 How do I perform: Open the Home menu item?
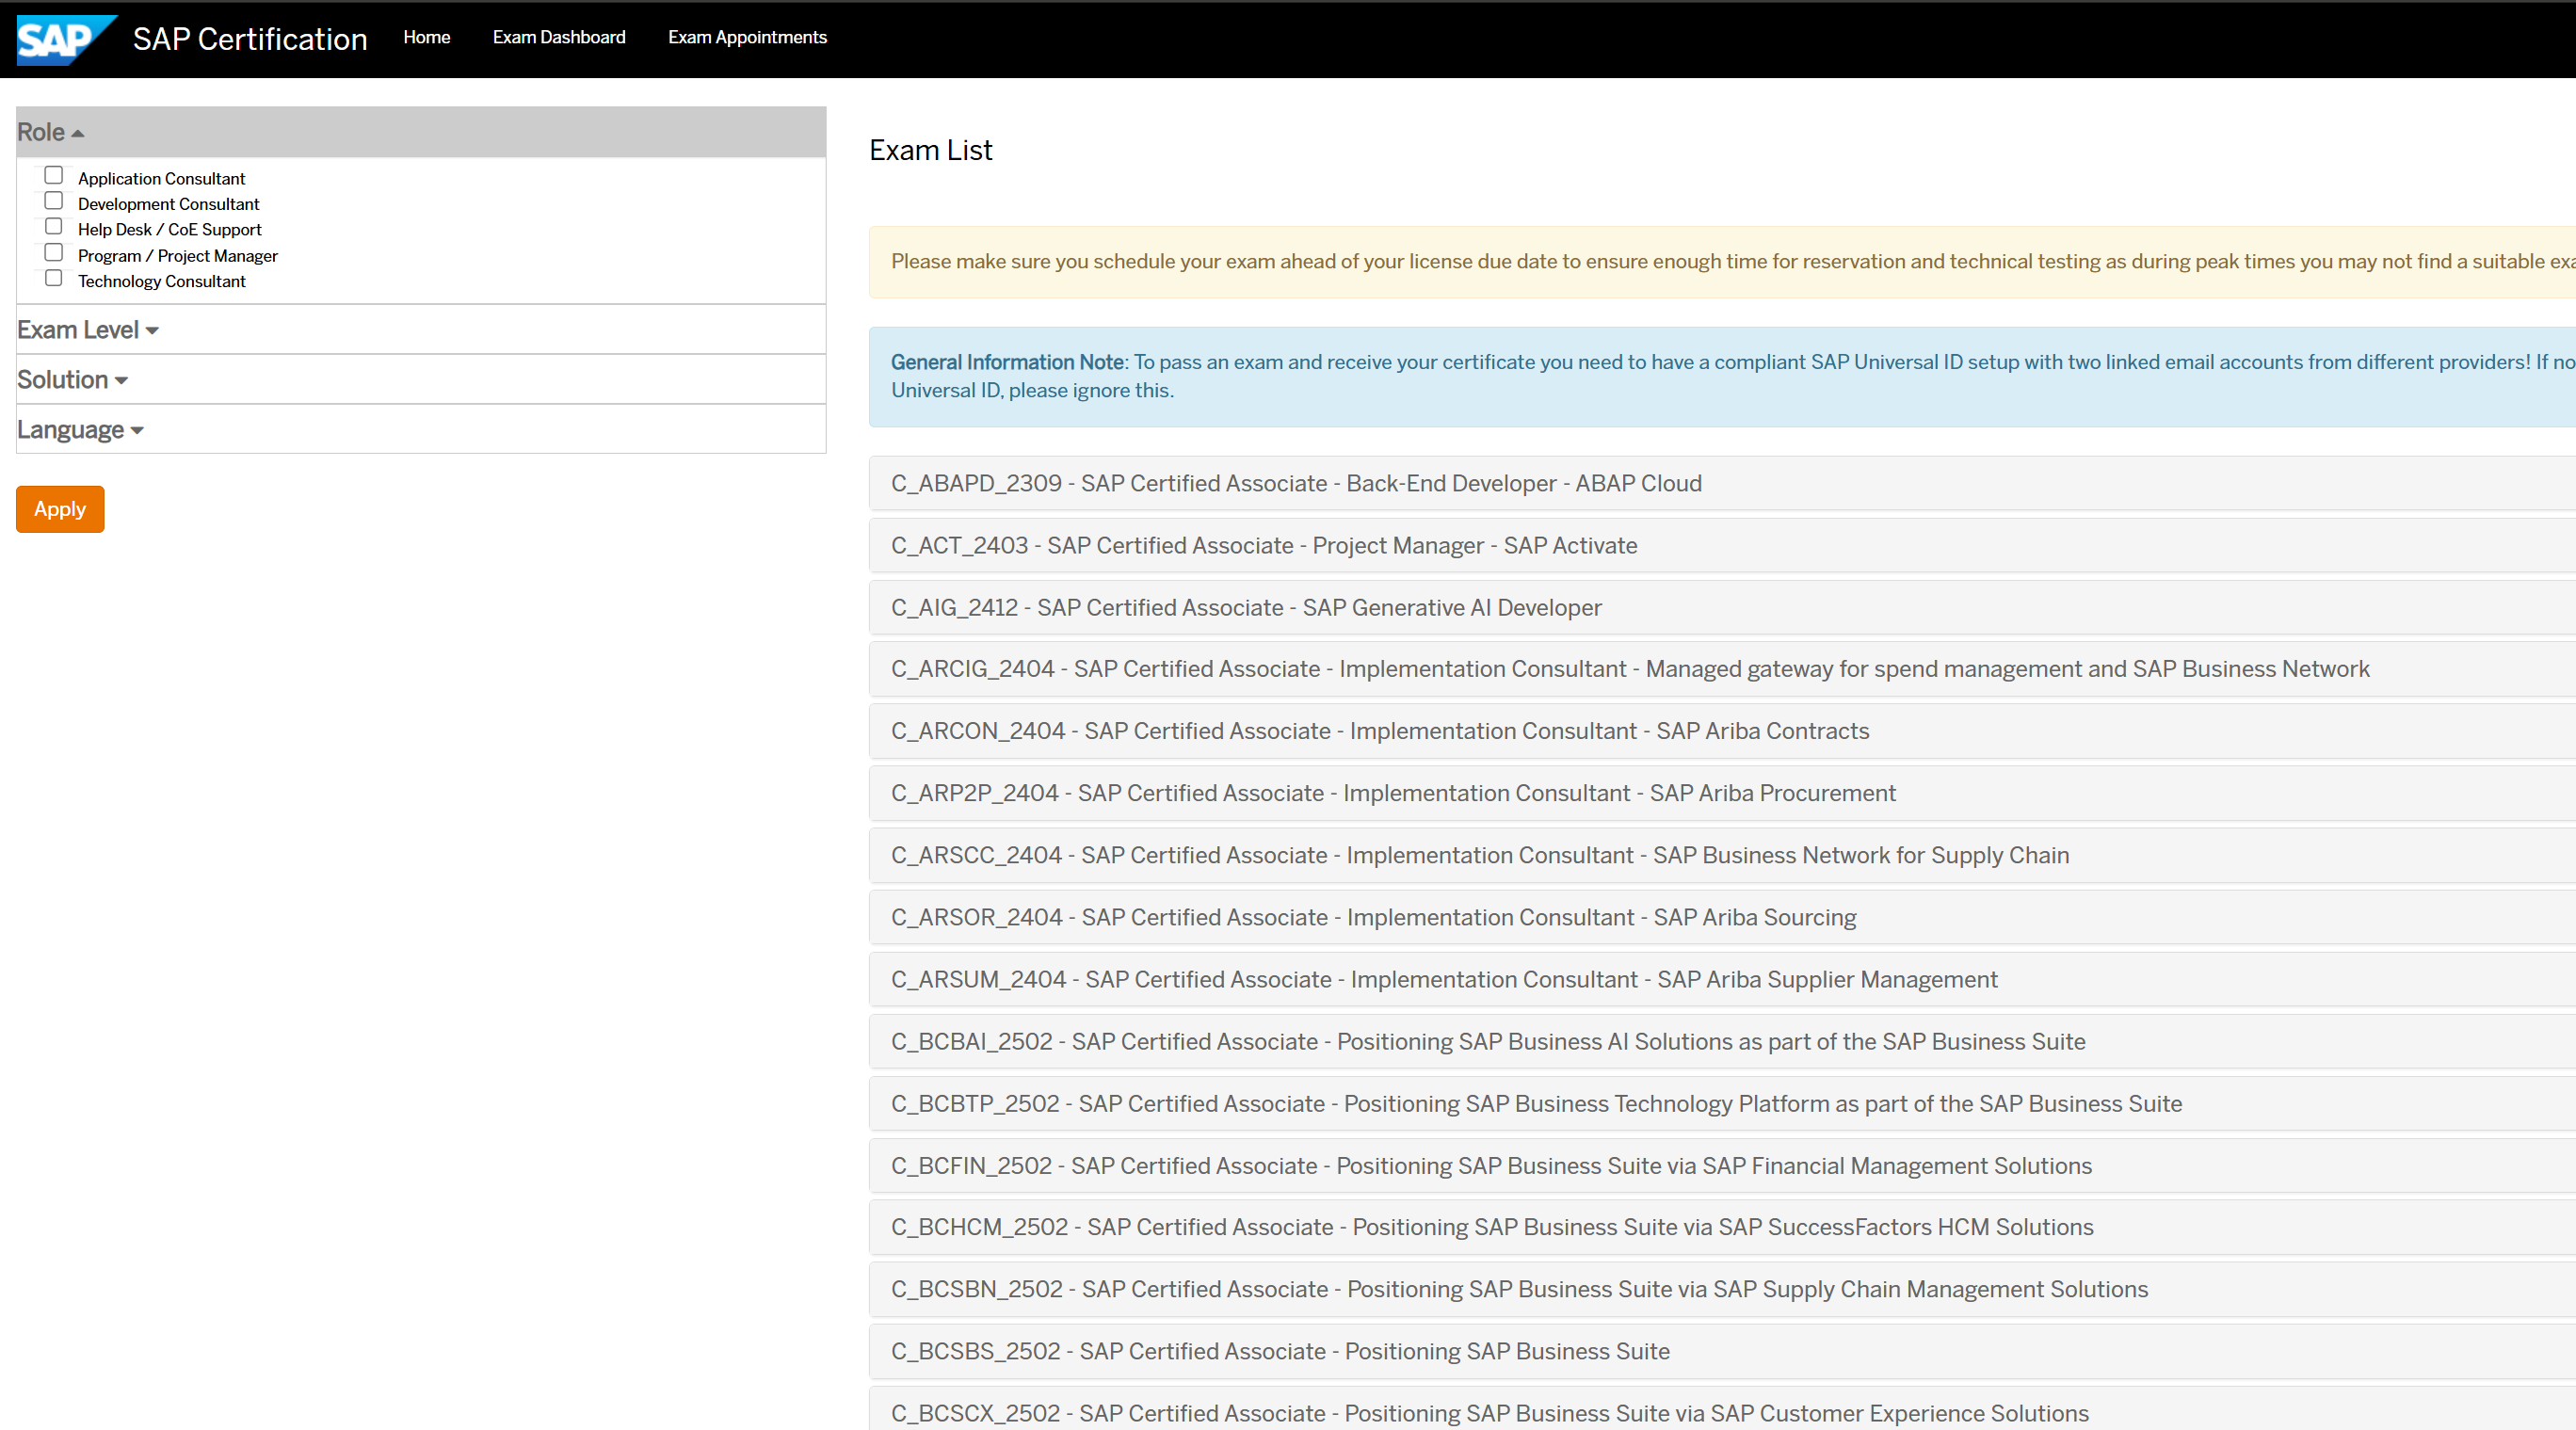tap(426, 37)
